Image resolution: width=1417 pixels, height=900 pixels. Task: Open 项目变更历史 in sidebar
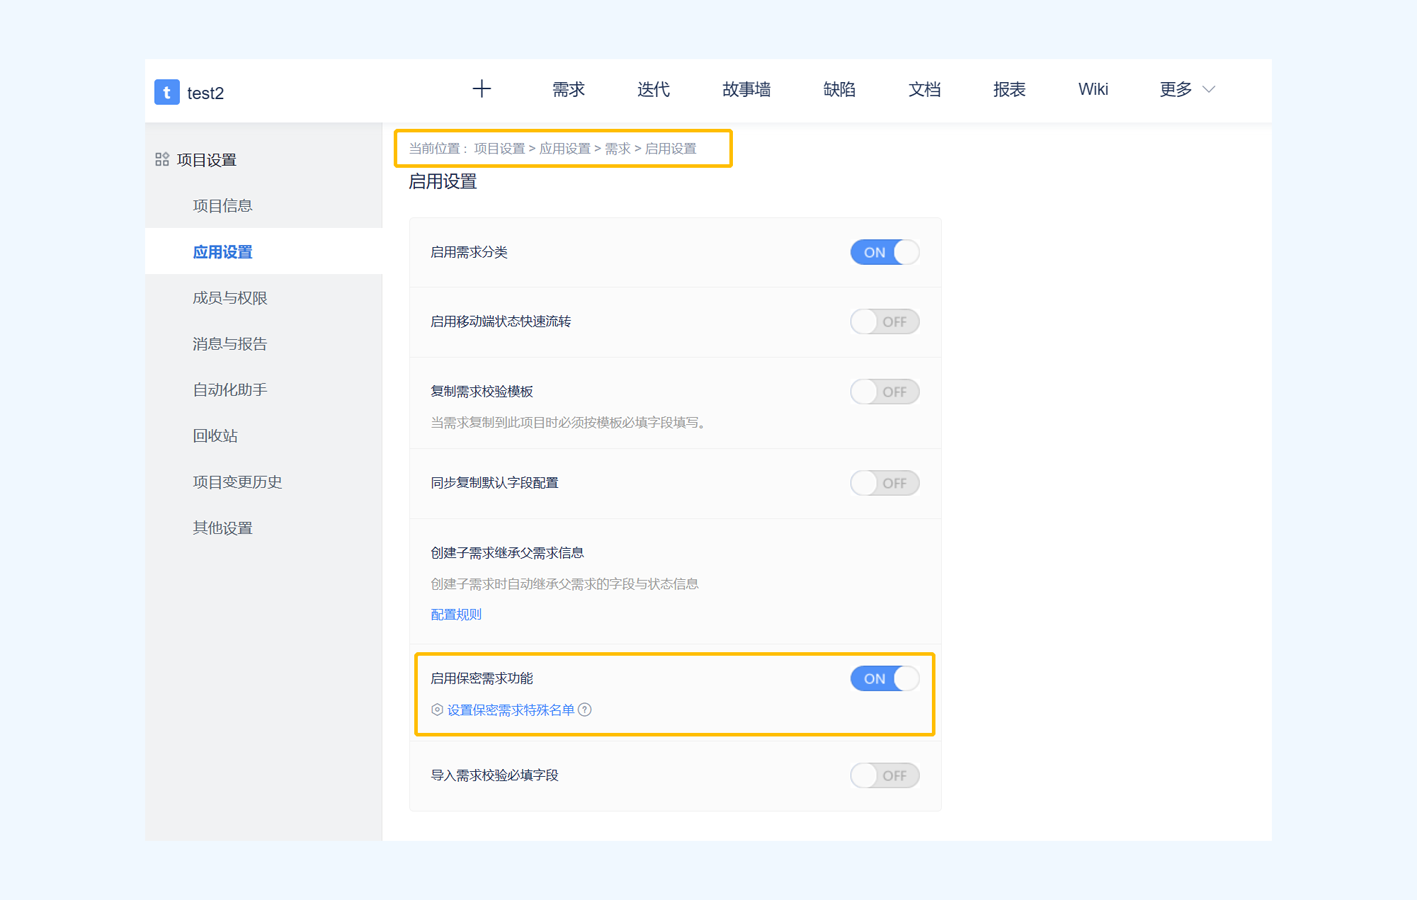pyautogui.click(x=237, y=482)
